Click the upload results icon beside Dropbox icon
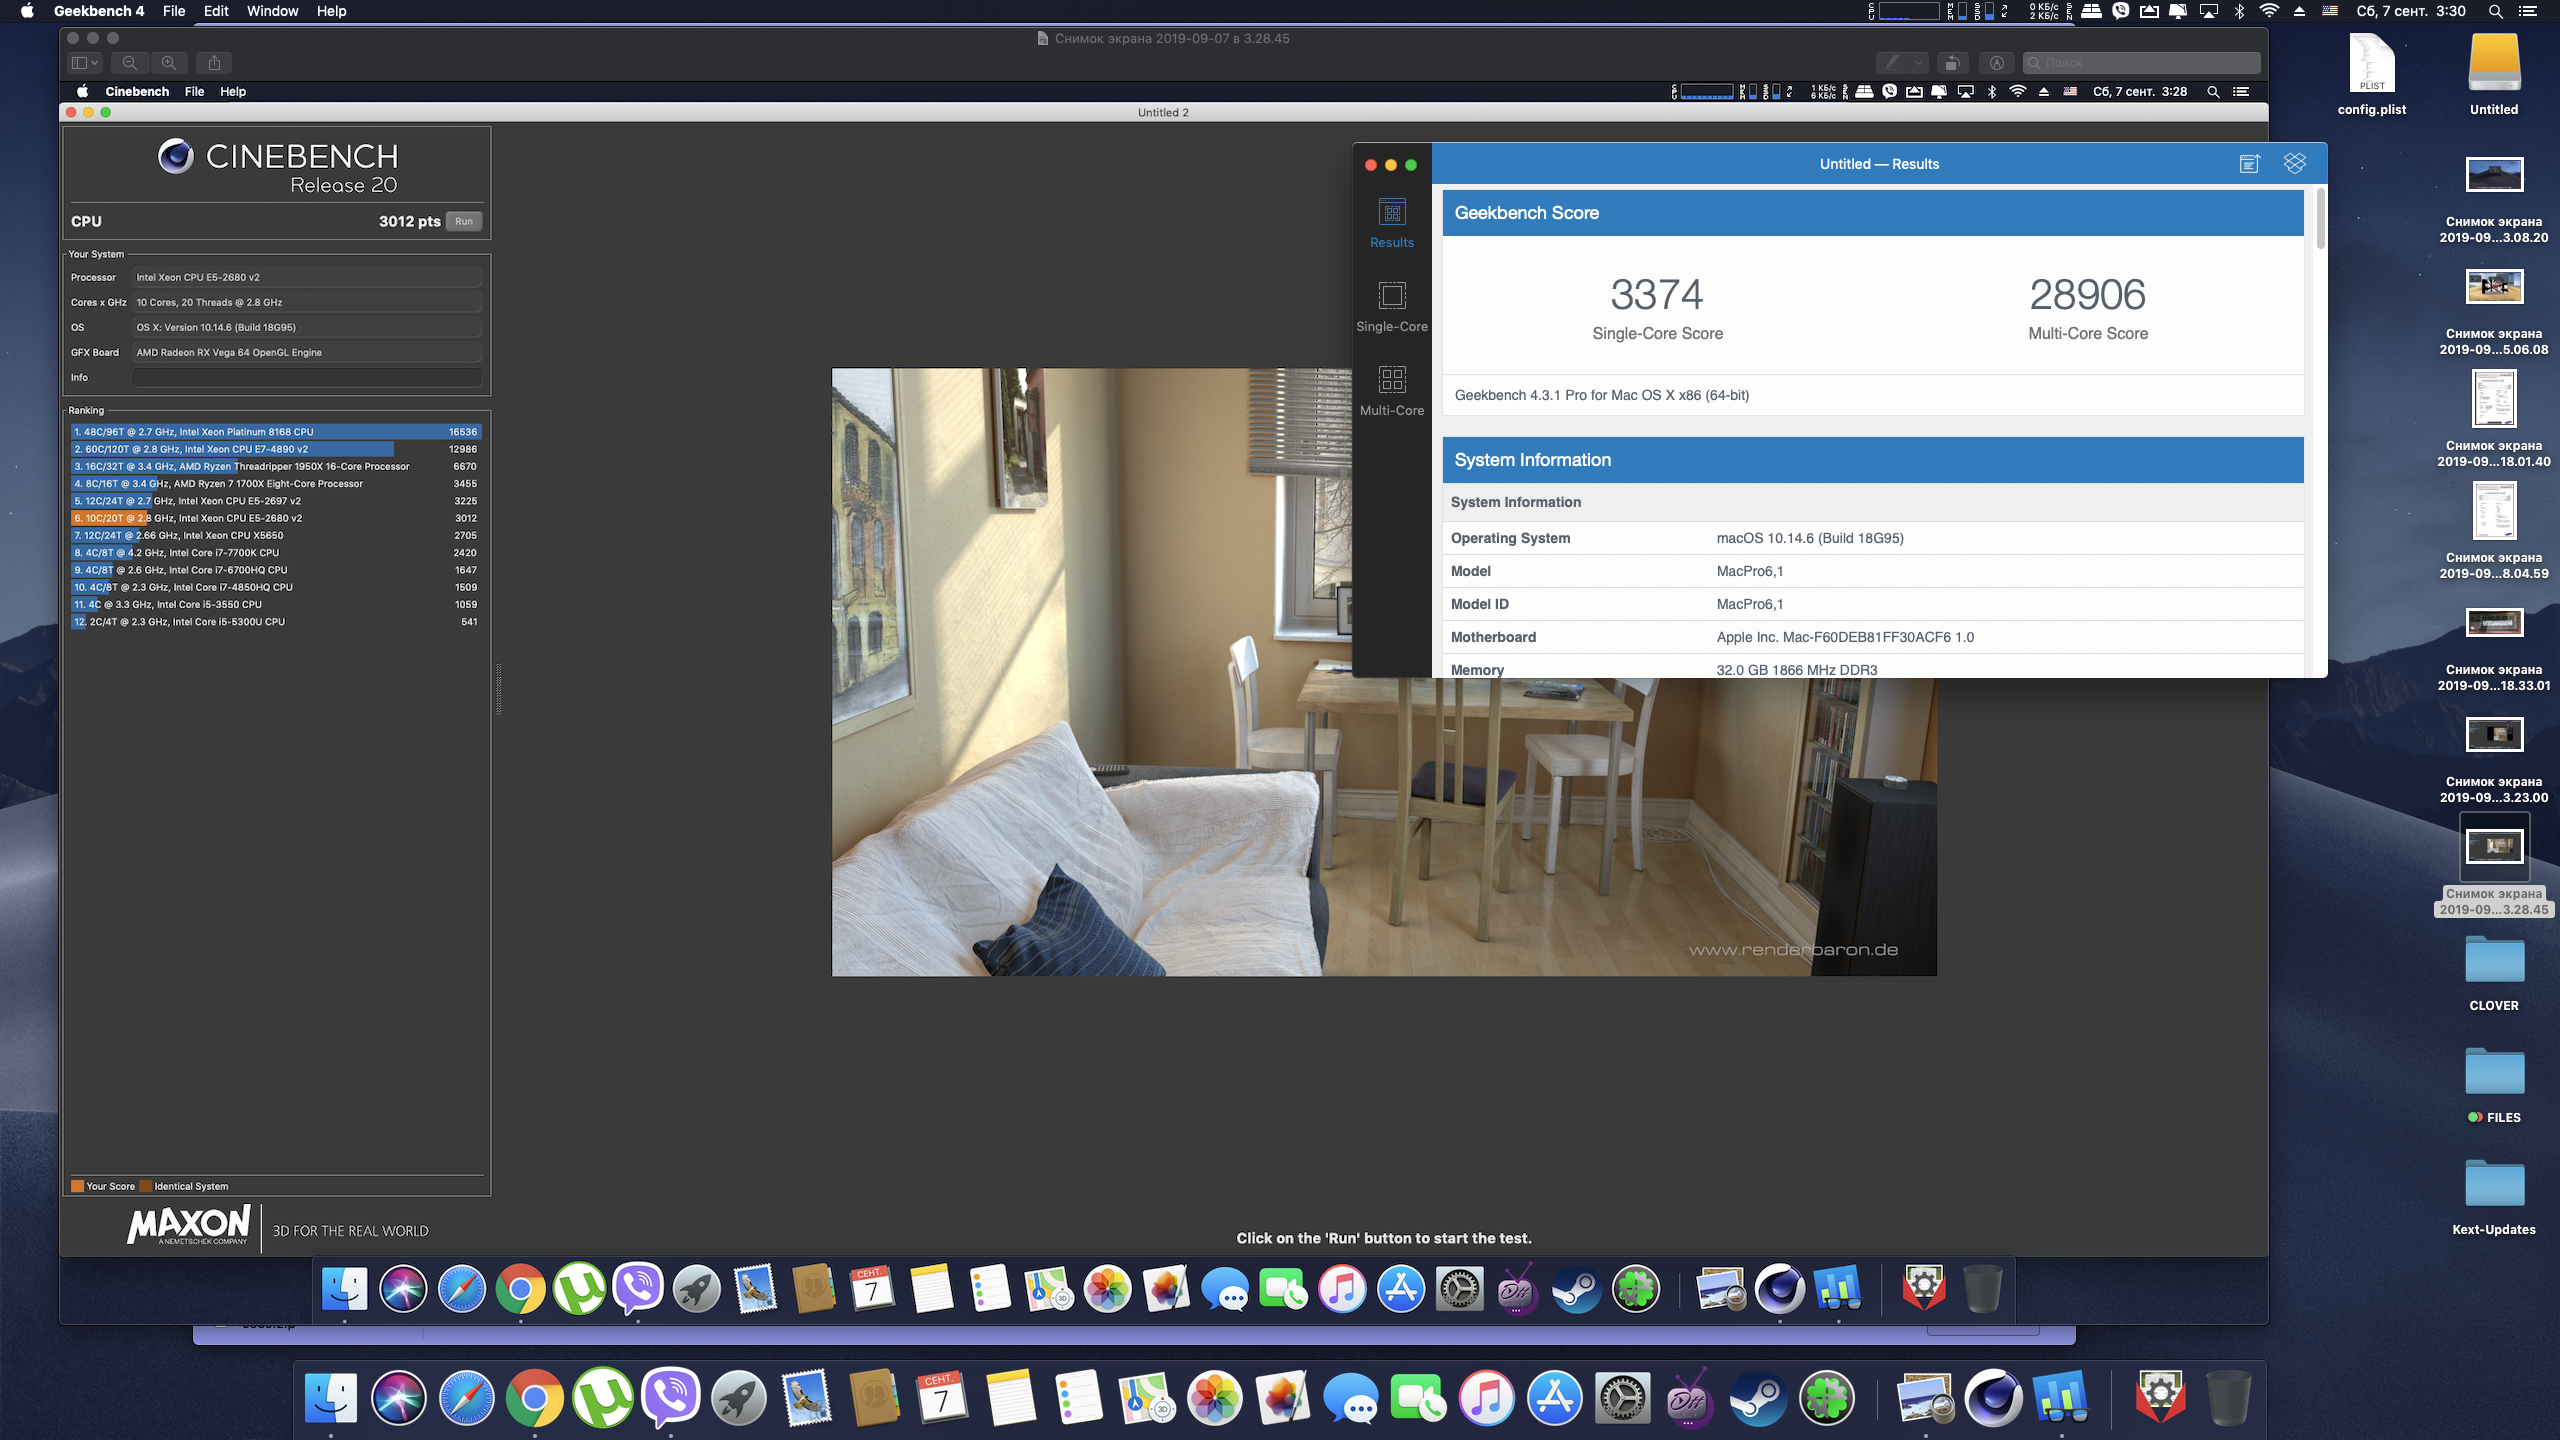Screen dimensions: 2560x1440 click(x=2249, y=164)
